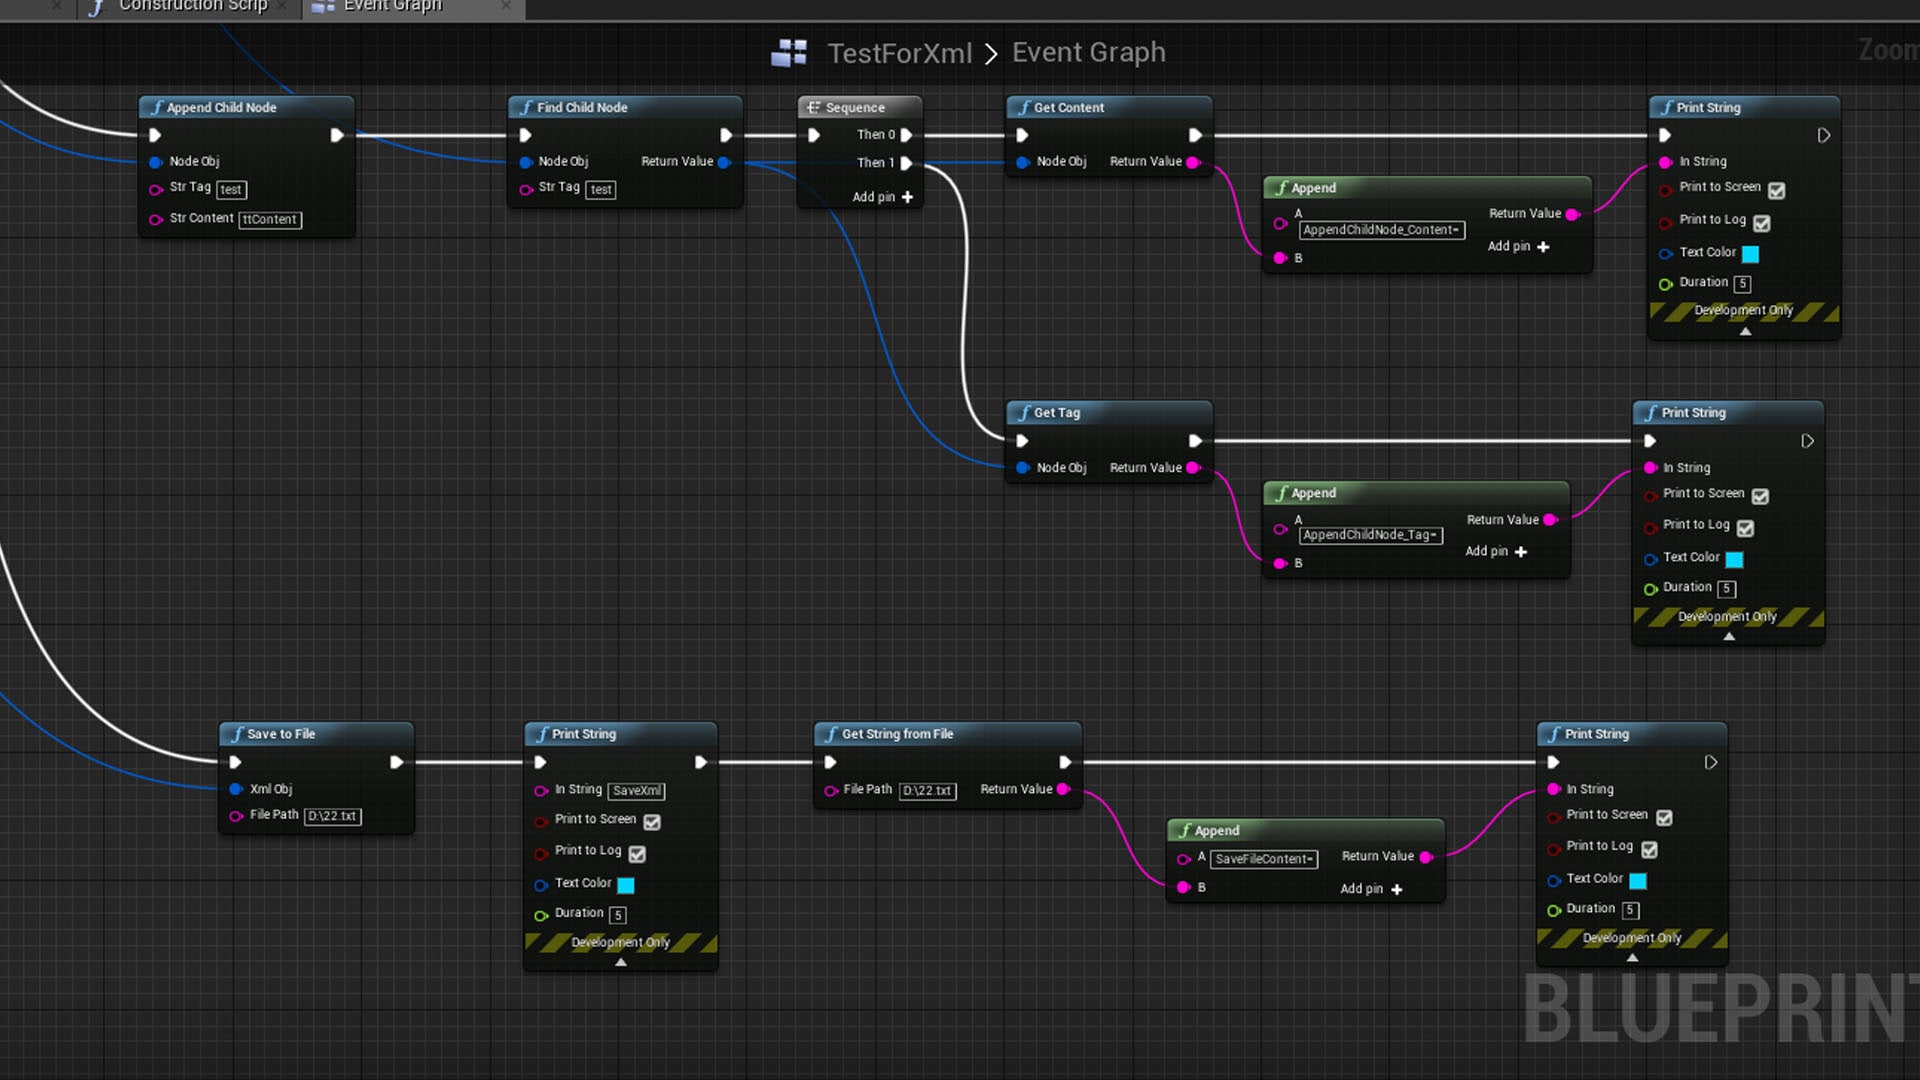This screenshot has height=1080, width=1920.
Task: Select the Event Graph tab
Action: (x=391, y=6)
